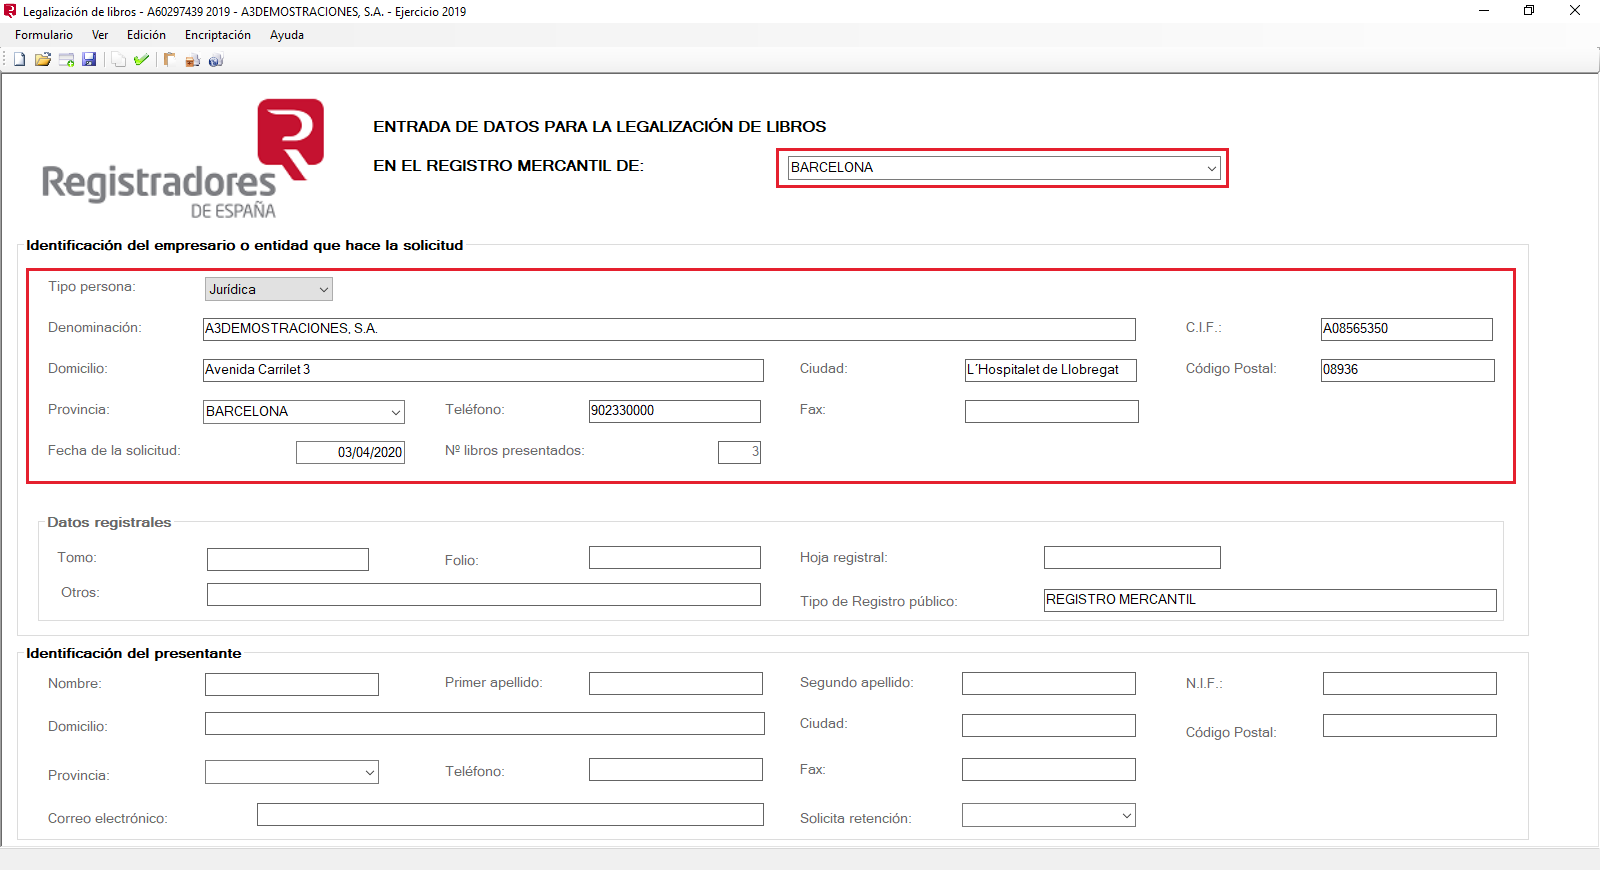
Task: Click the presentante Domicilio field
Action: pos(485,723)
